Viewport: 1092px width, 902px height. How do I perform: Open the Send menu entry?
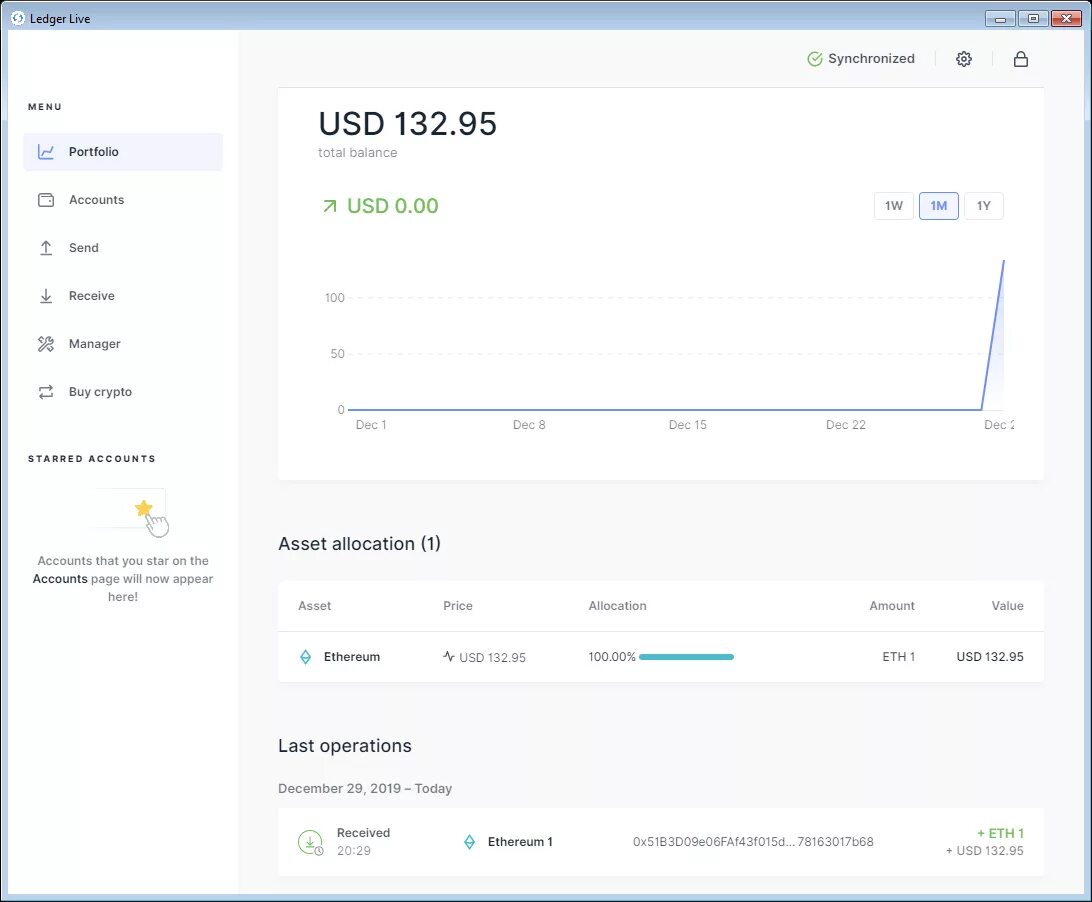point(123,248)
